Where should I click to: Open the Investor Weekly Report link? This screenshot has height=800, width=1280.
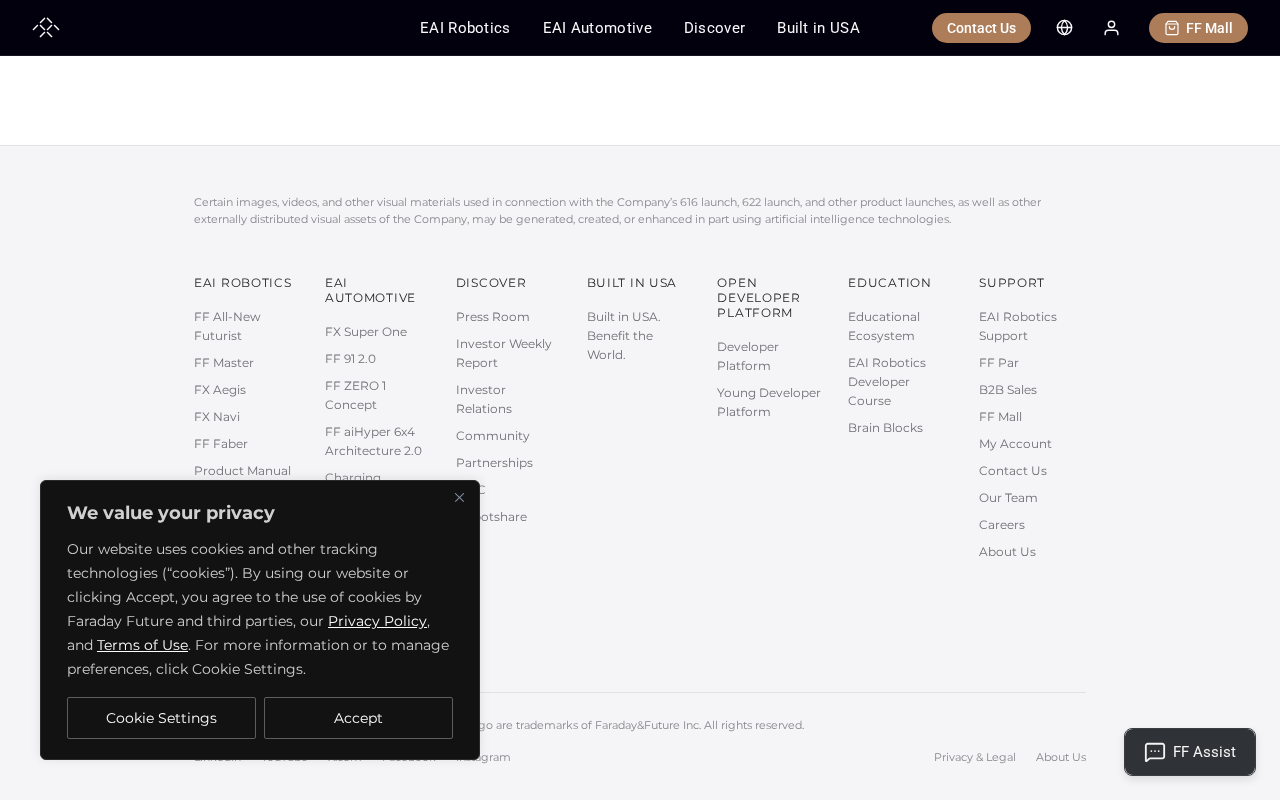504,353
